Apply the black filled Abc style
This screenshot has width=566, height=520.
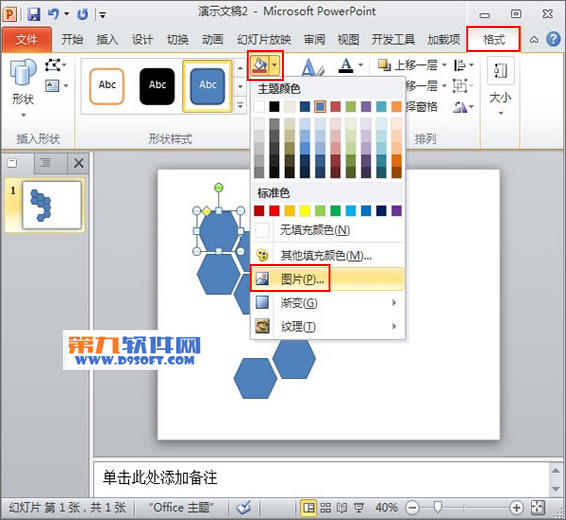(x=157, y=86)
